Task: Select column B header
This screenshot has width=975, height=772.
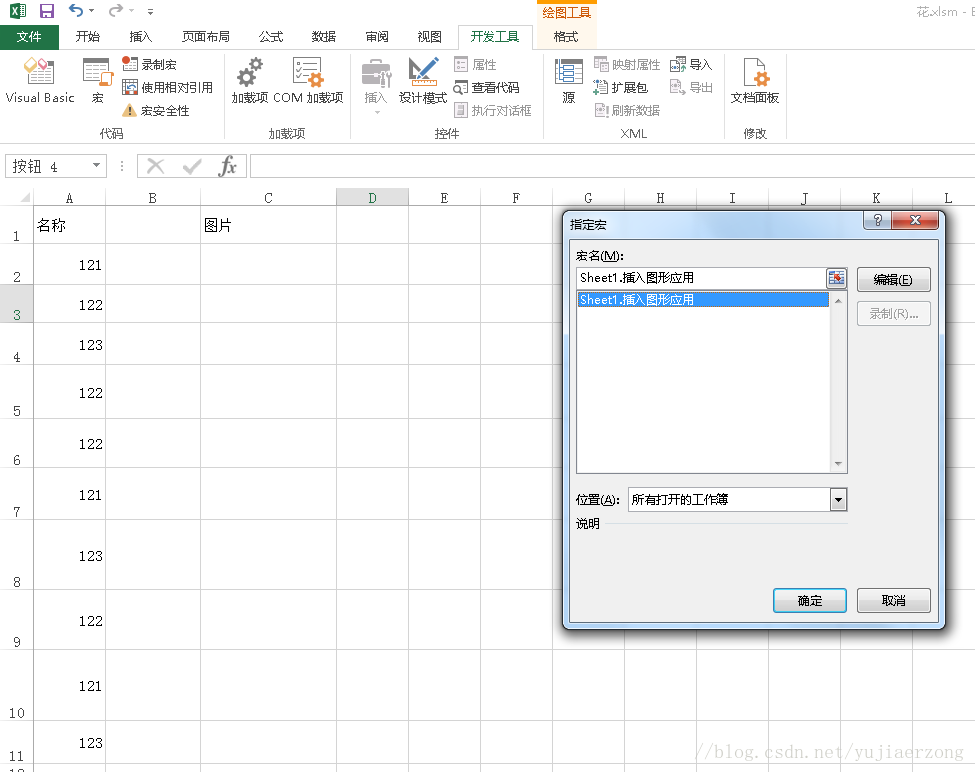Action: click(153, 198)
